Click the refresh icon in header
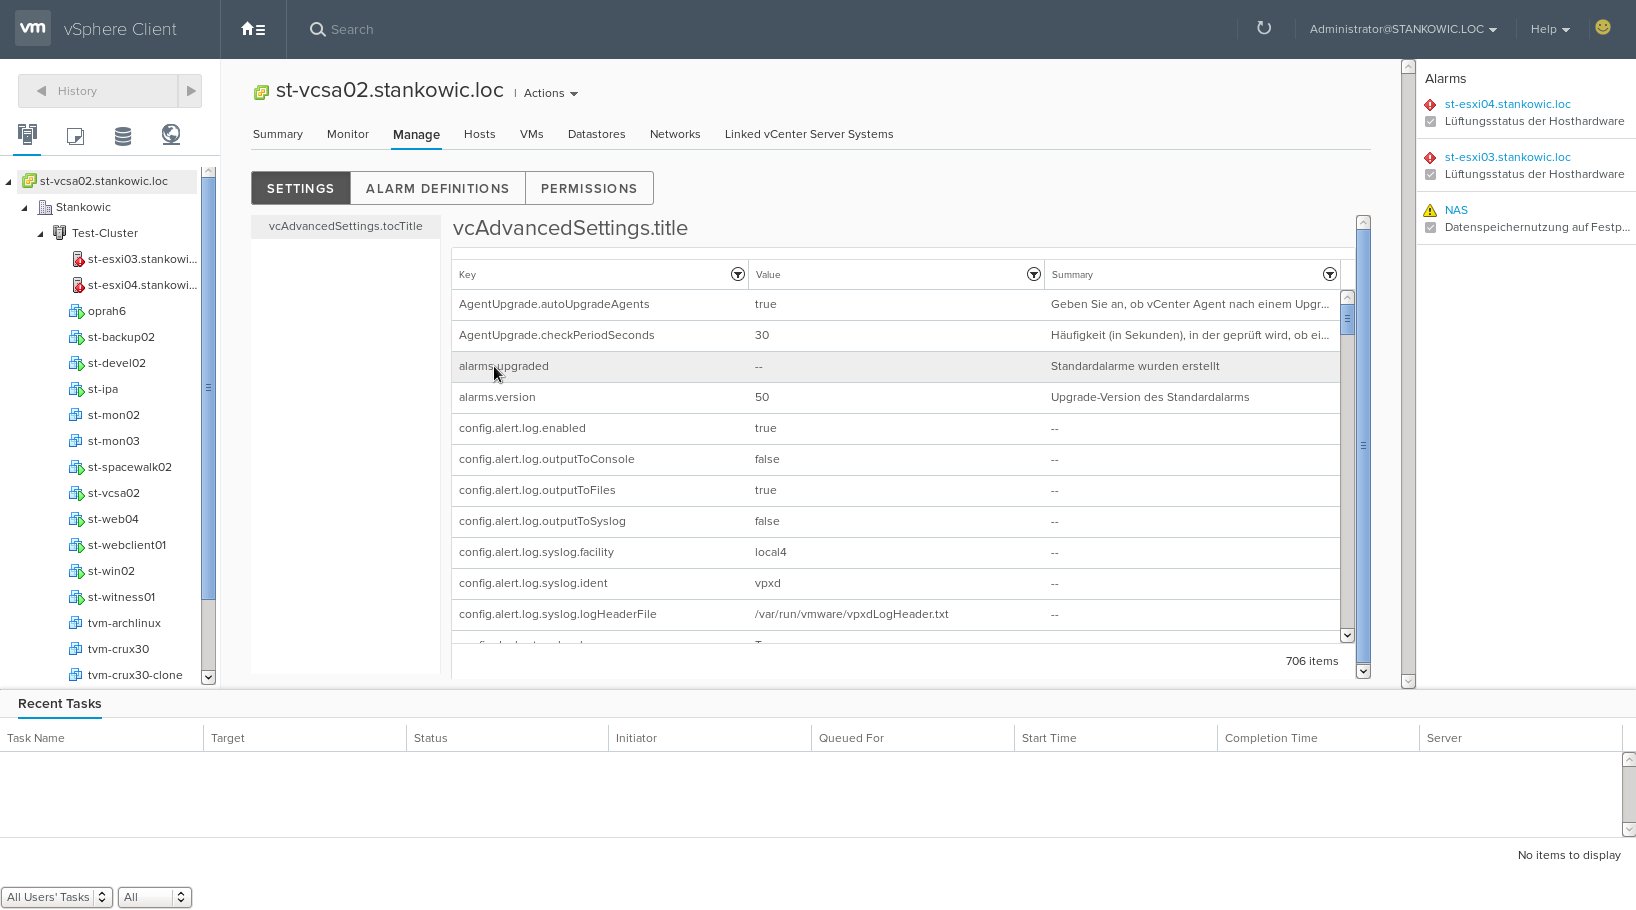Image resolution: width=1636 pixels, height=910 pixels. (x=1264, y=28)
